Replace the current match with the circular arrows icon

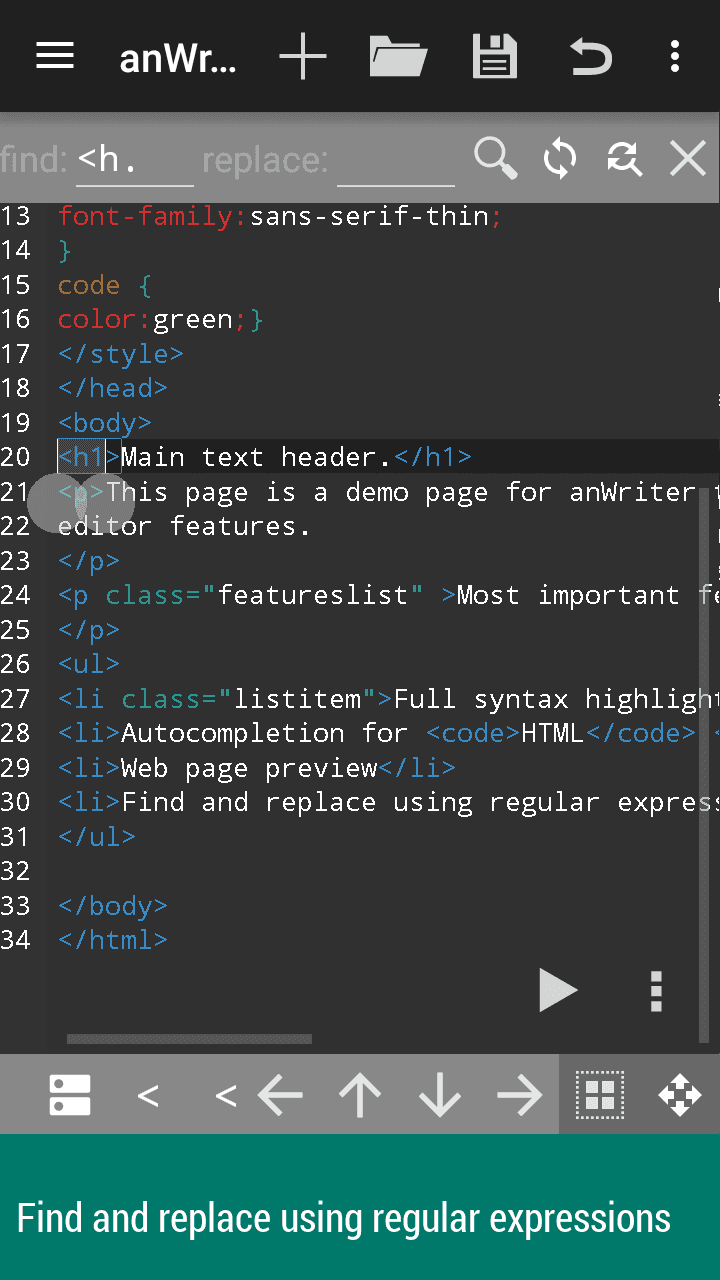click(x=560, y=159)
